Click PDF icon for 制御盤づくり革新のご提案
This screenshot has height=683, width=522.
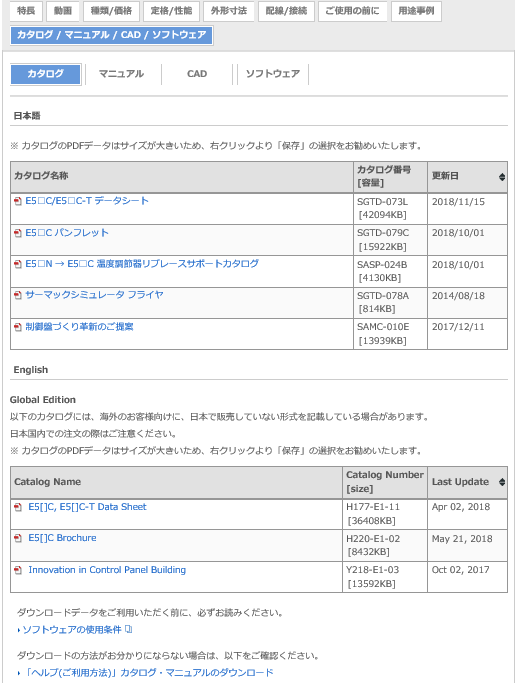tap(18, 327)
